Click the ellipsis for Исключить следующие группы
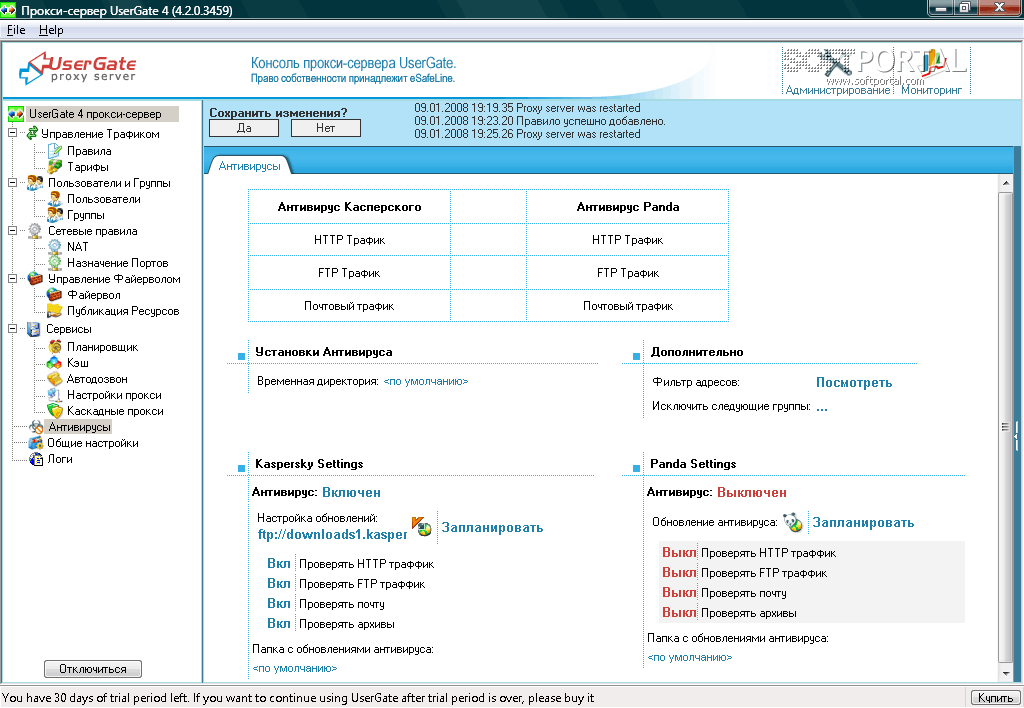Screen dimensions: 1024x708 (822, 407)
